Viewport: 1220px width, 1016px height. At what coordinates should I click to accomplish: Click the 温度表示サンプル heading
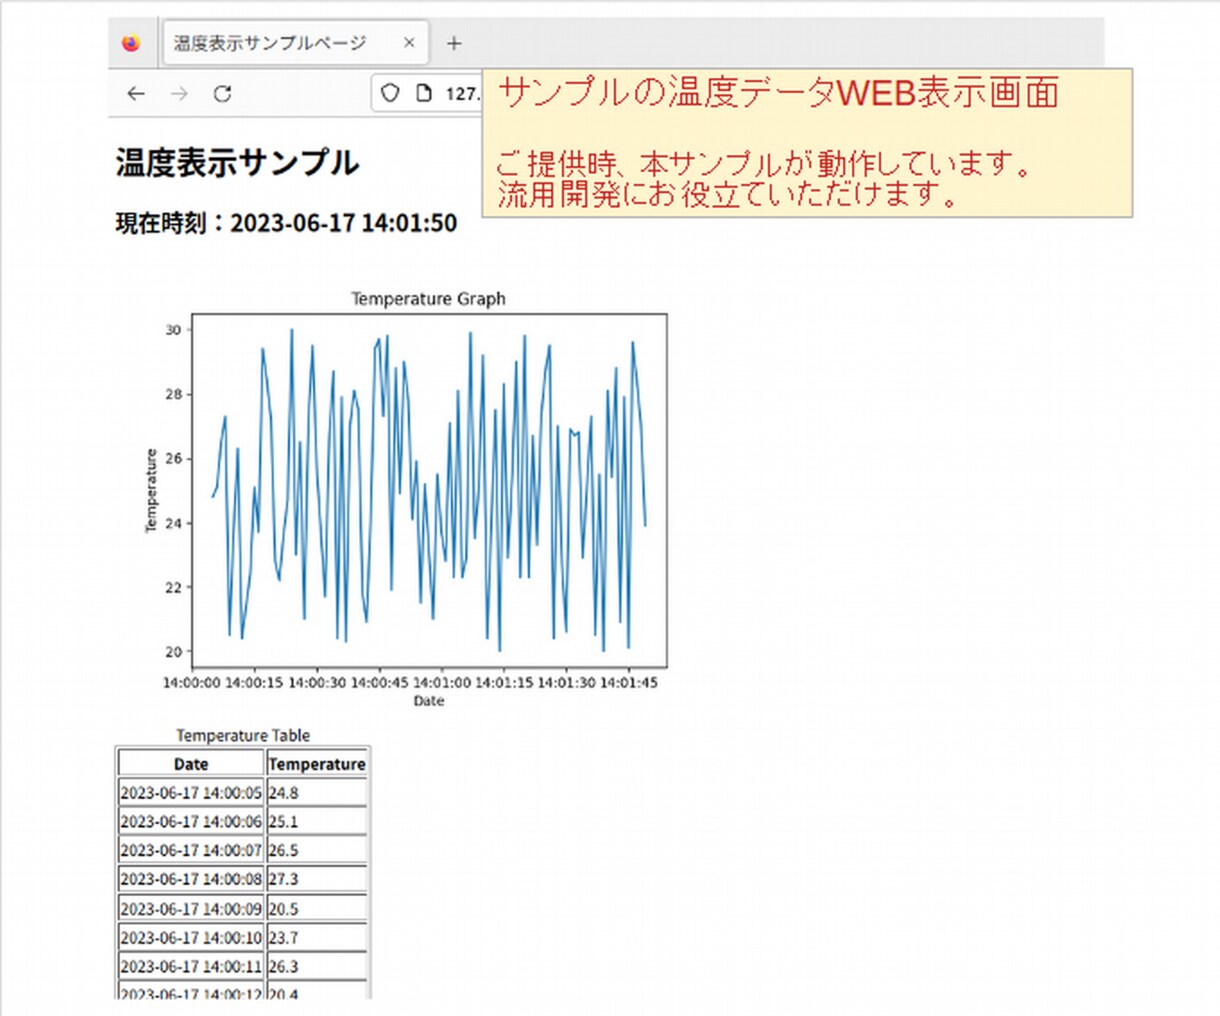237,163
